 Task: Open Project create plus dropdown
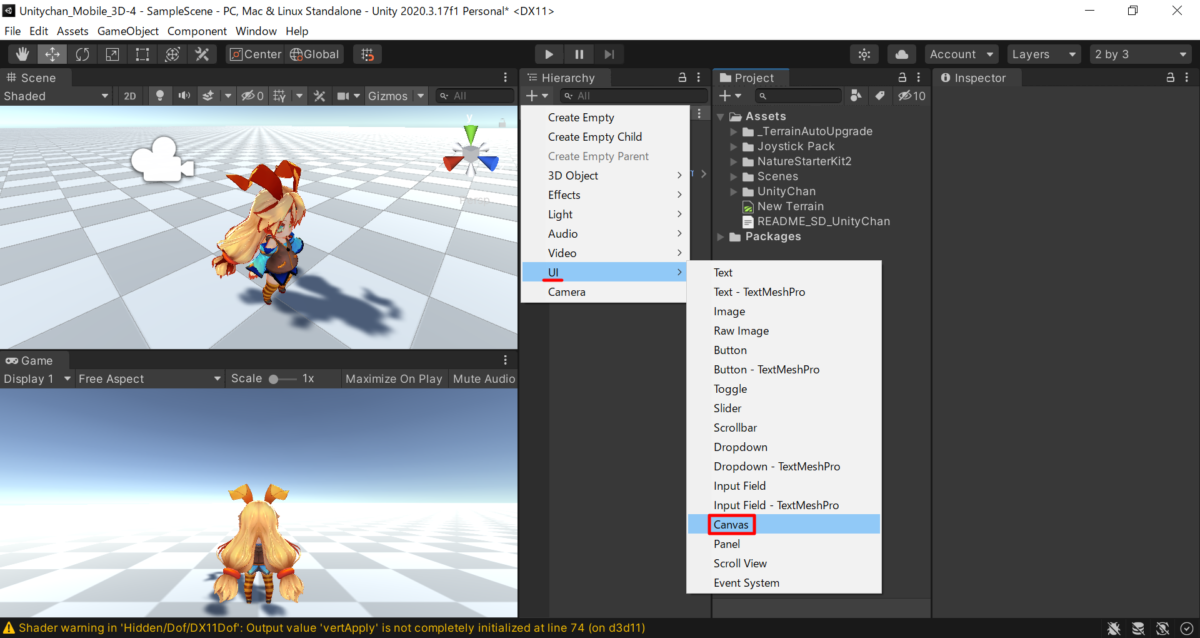pyautogui.click(x=730, y=96)
